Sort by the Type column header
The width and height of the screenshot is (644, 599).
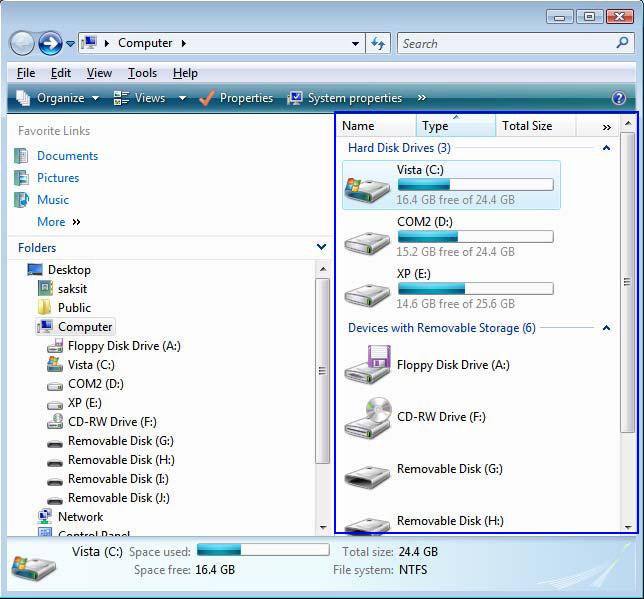coord(456,126)
